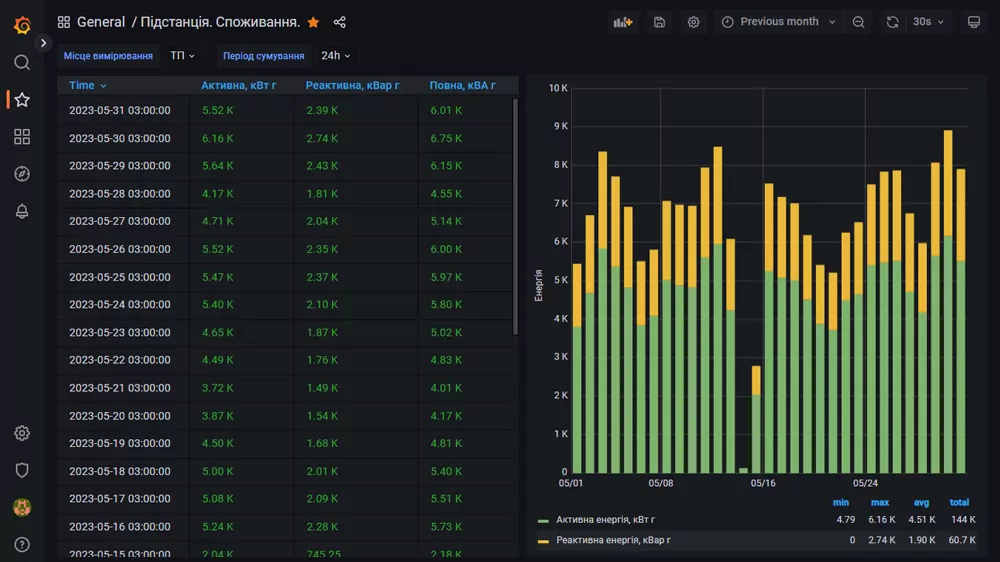Click the tallest bar near 05/30 in chart
The width and height of the screenshot is (1000, 562).
click(x=948, y=302)
